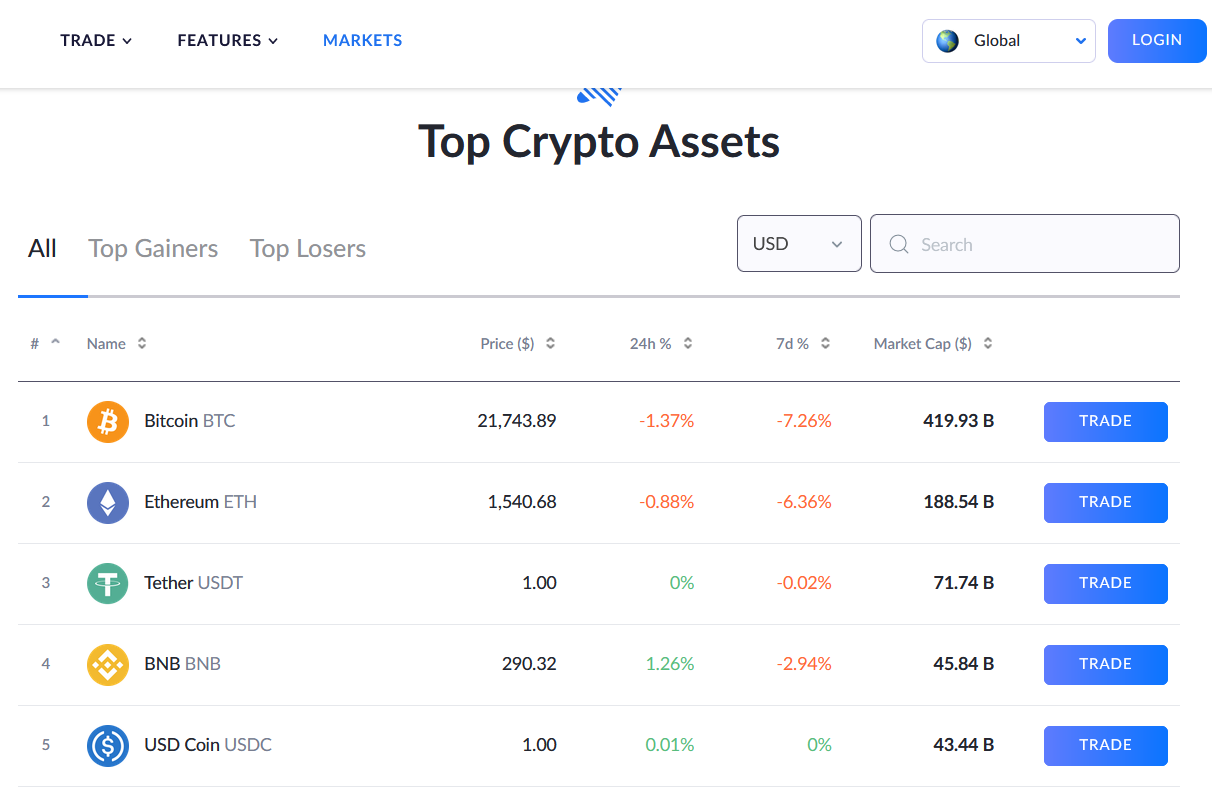Screen dimensions: 1212x790
Task: Click Ethereum 24h change -0.88%
Action: (667, 502)
